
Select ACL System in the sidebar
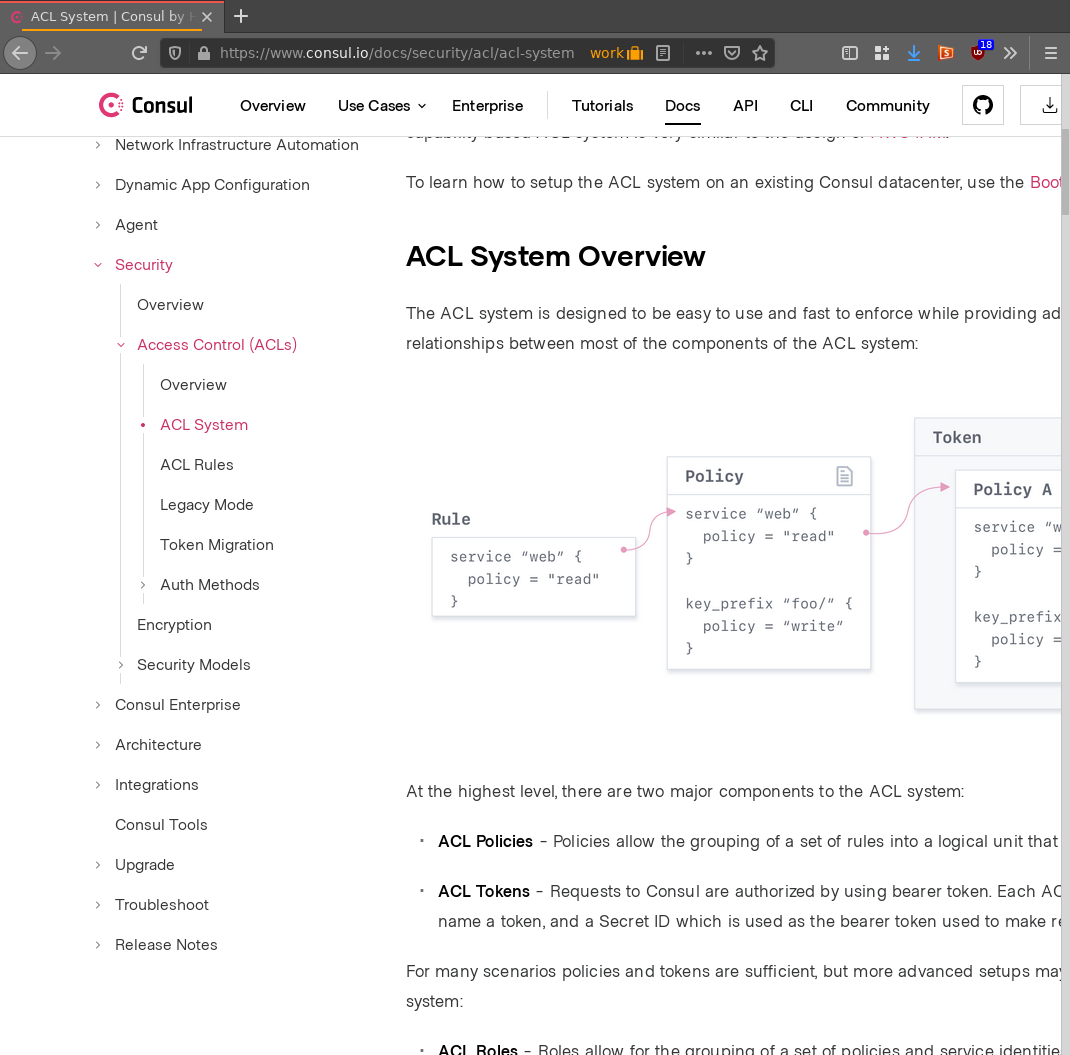pyautogui.click(x=203, y=424)
